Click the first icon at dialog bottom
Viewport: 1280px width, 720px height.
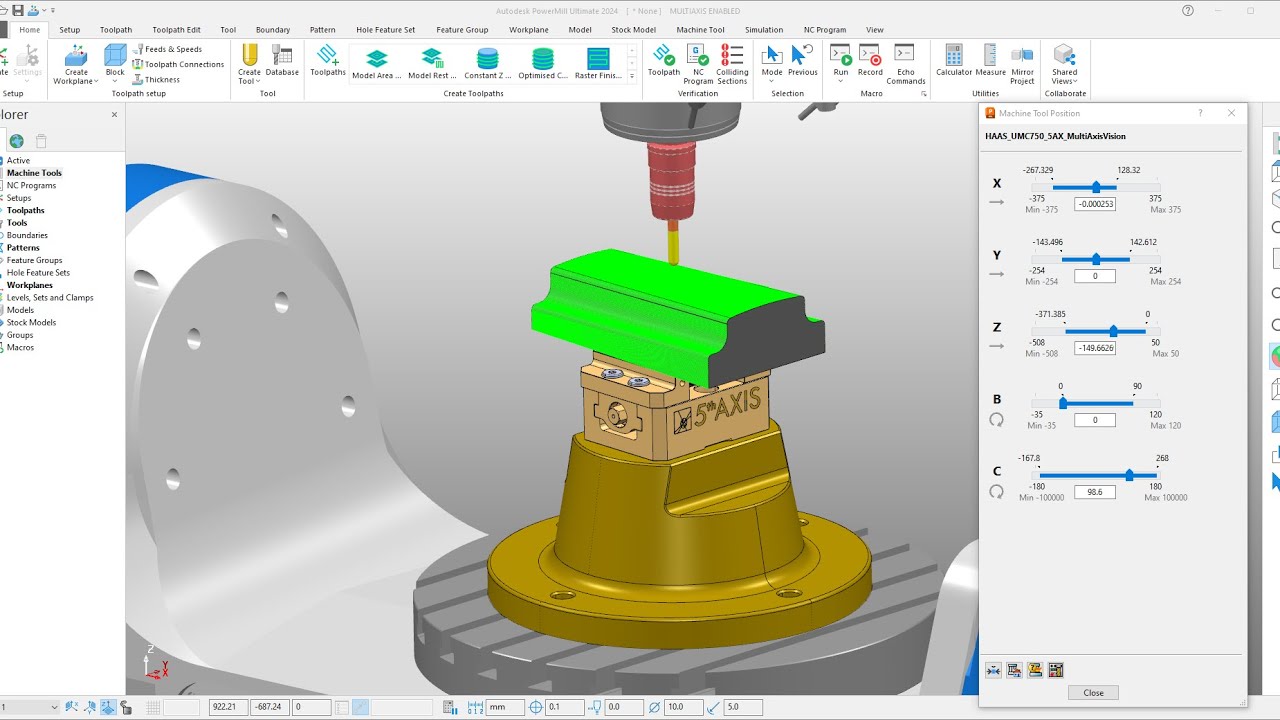[993, 670]
